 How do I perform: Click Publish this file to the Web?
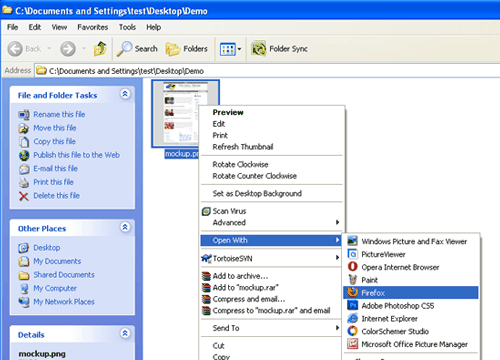pyautogui.click(x=76, y=155)
